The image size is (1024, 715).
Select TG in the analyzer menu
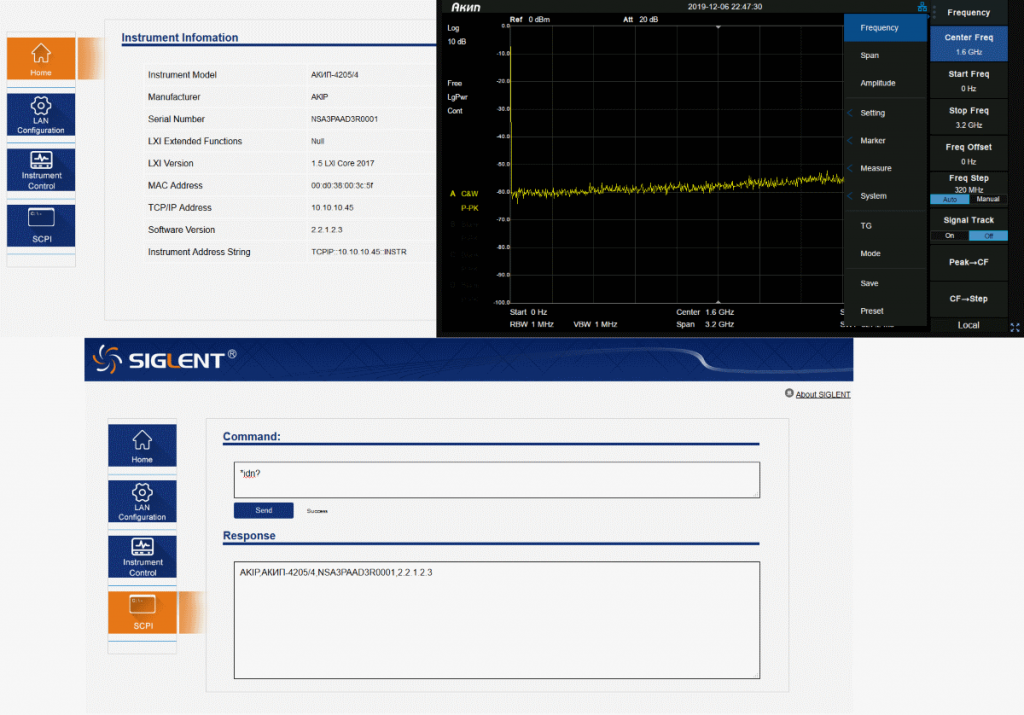coord(885,226)
